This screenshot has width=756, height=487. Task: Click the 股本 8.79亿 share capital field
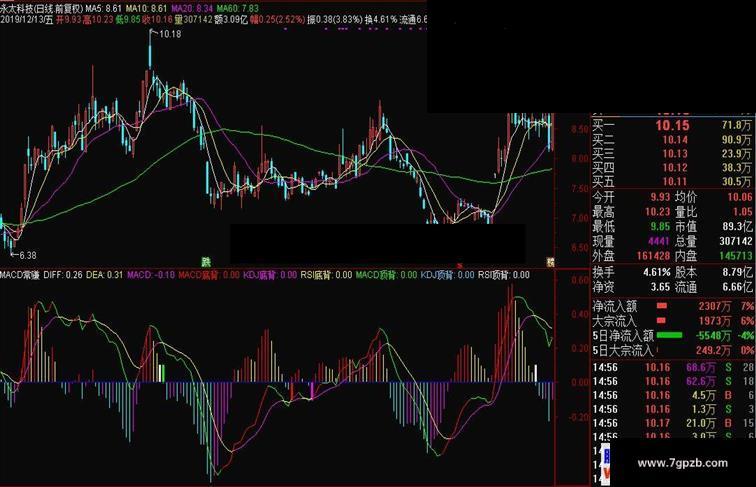point(714,272)
